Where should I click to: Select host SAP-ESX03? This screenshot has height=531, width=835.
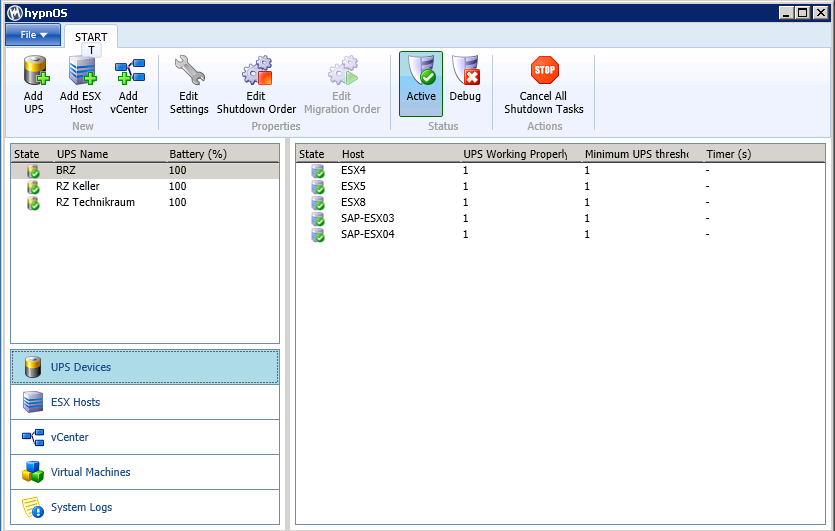click(560, 218)
